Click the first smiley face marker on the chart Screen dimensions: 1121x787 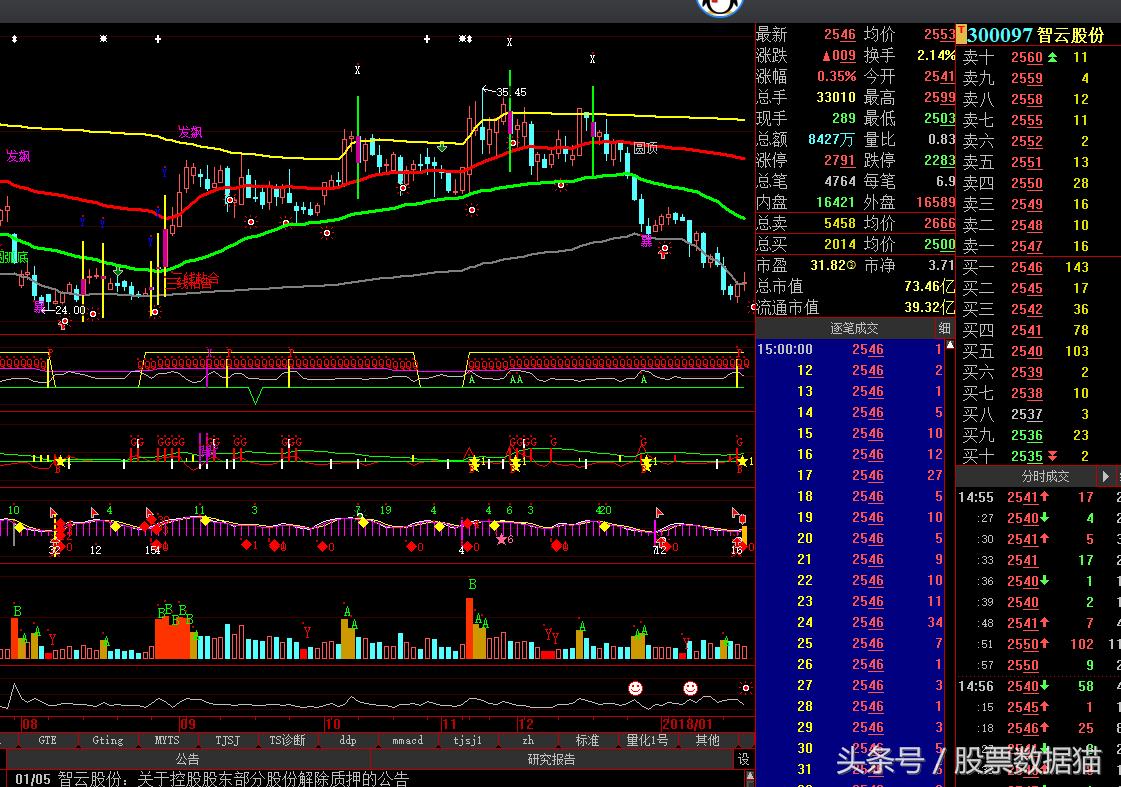click(x=635, y=688)
